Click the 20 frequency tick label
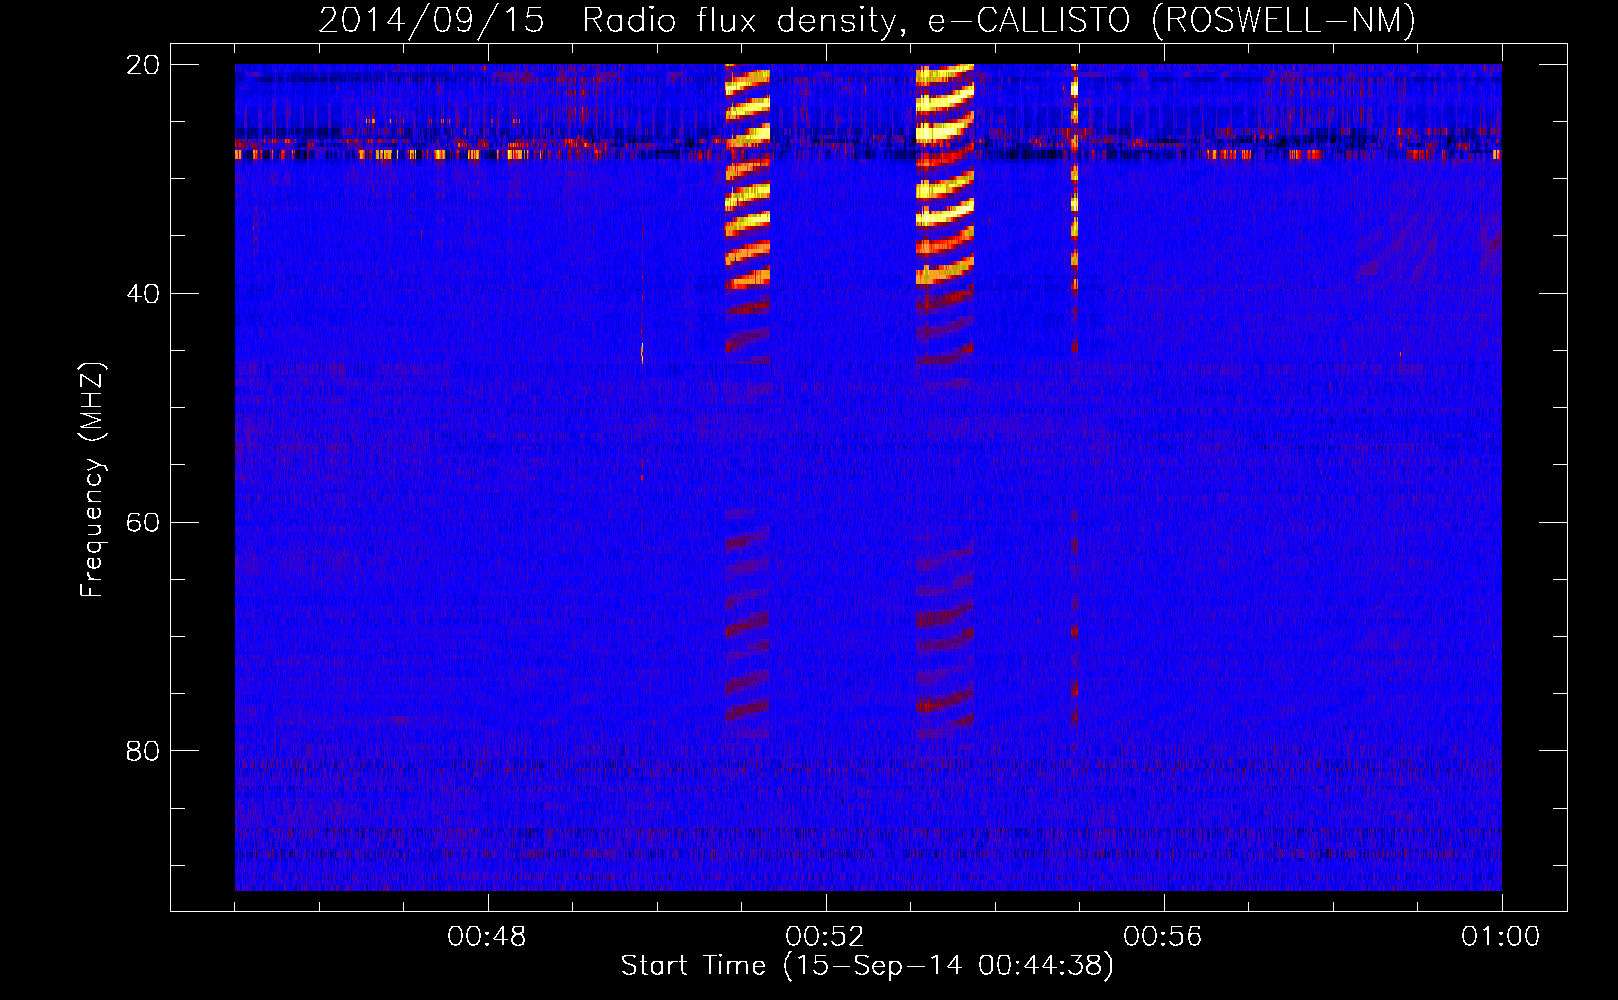The image size is (1618, 1000). (x=144, y=65)
